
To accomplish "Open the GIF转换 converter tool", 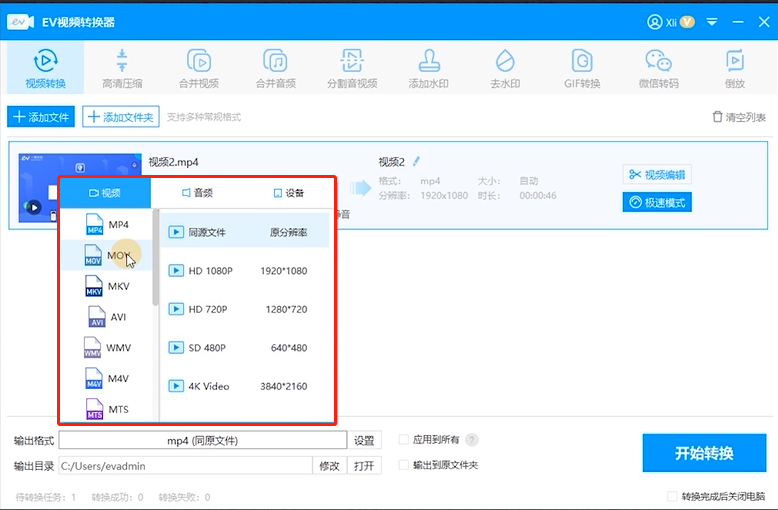I will click(580, 68).
